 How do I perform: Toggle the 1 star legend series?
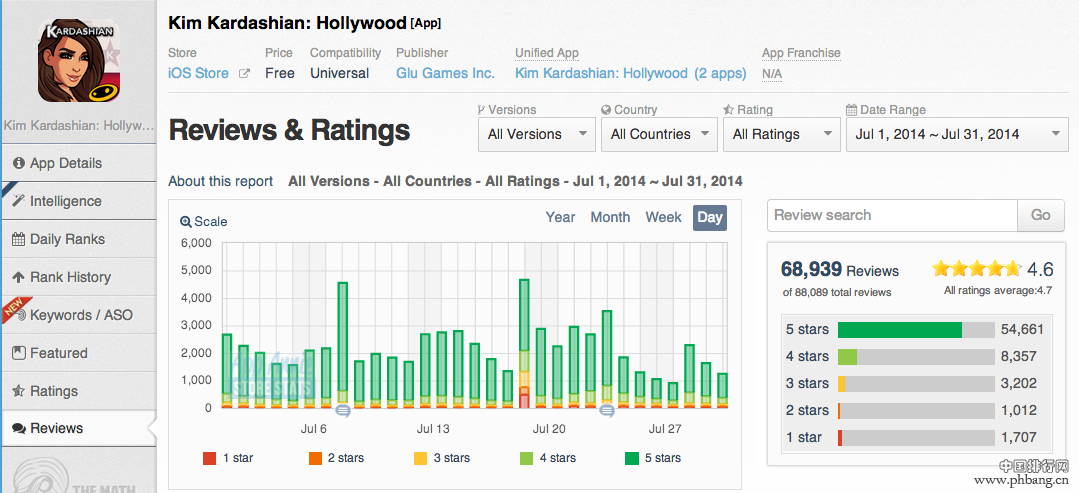pos(228,458)
